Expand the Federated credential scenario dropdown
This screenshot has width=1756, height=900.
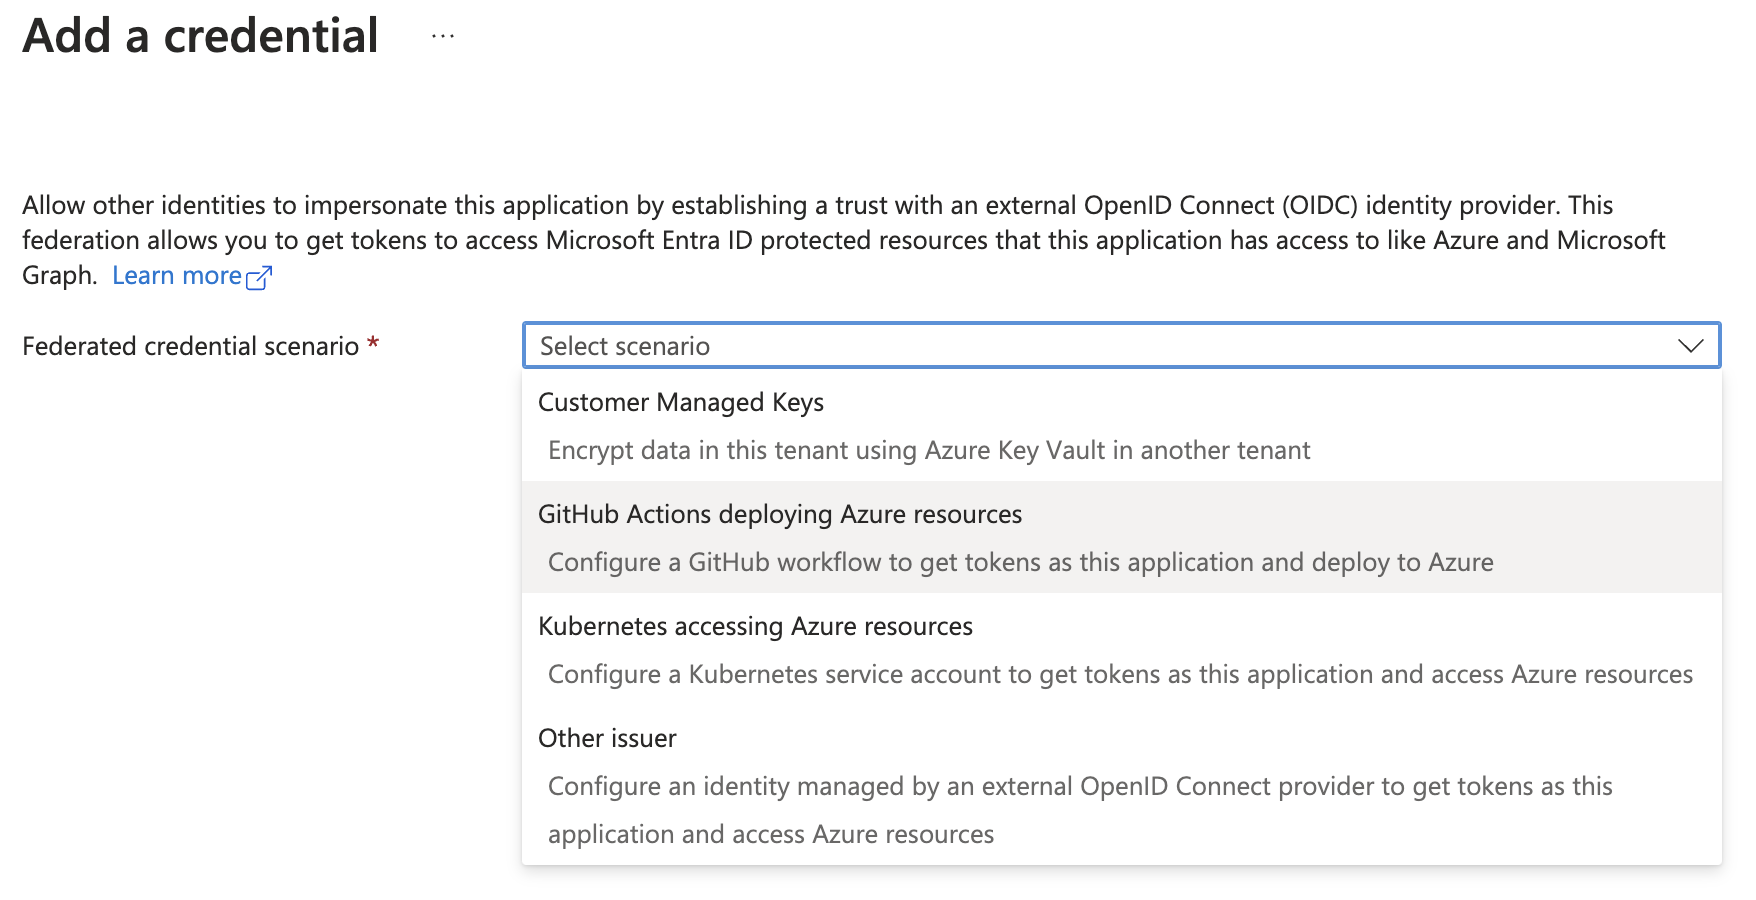click(1690, 345)
